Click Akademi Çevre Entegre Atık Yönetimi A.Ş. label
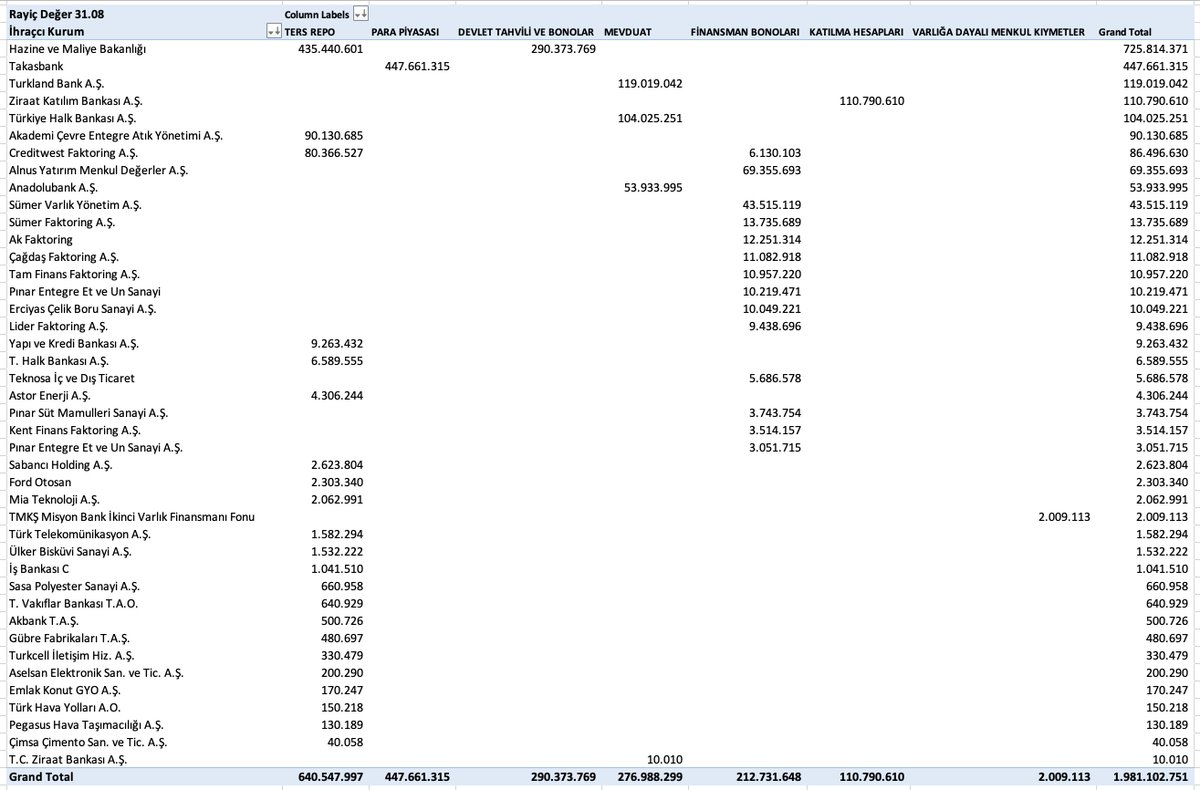The height and width of the screenshot is (790, 1200). coord(115,135)
